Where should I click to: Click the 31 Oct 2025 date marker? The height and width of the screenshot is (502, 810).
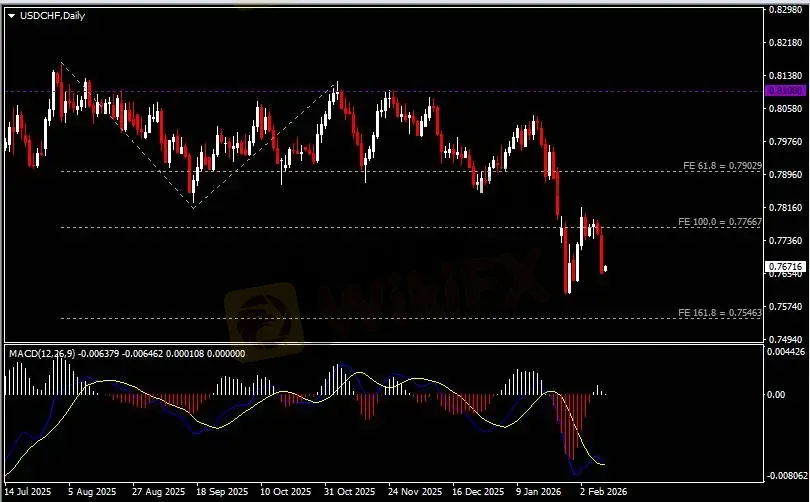pyautogui.click(x=349, y=492)
